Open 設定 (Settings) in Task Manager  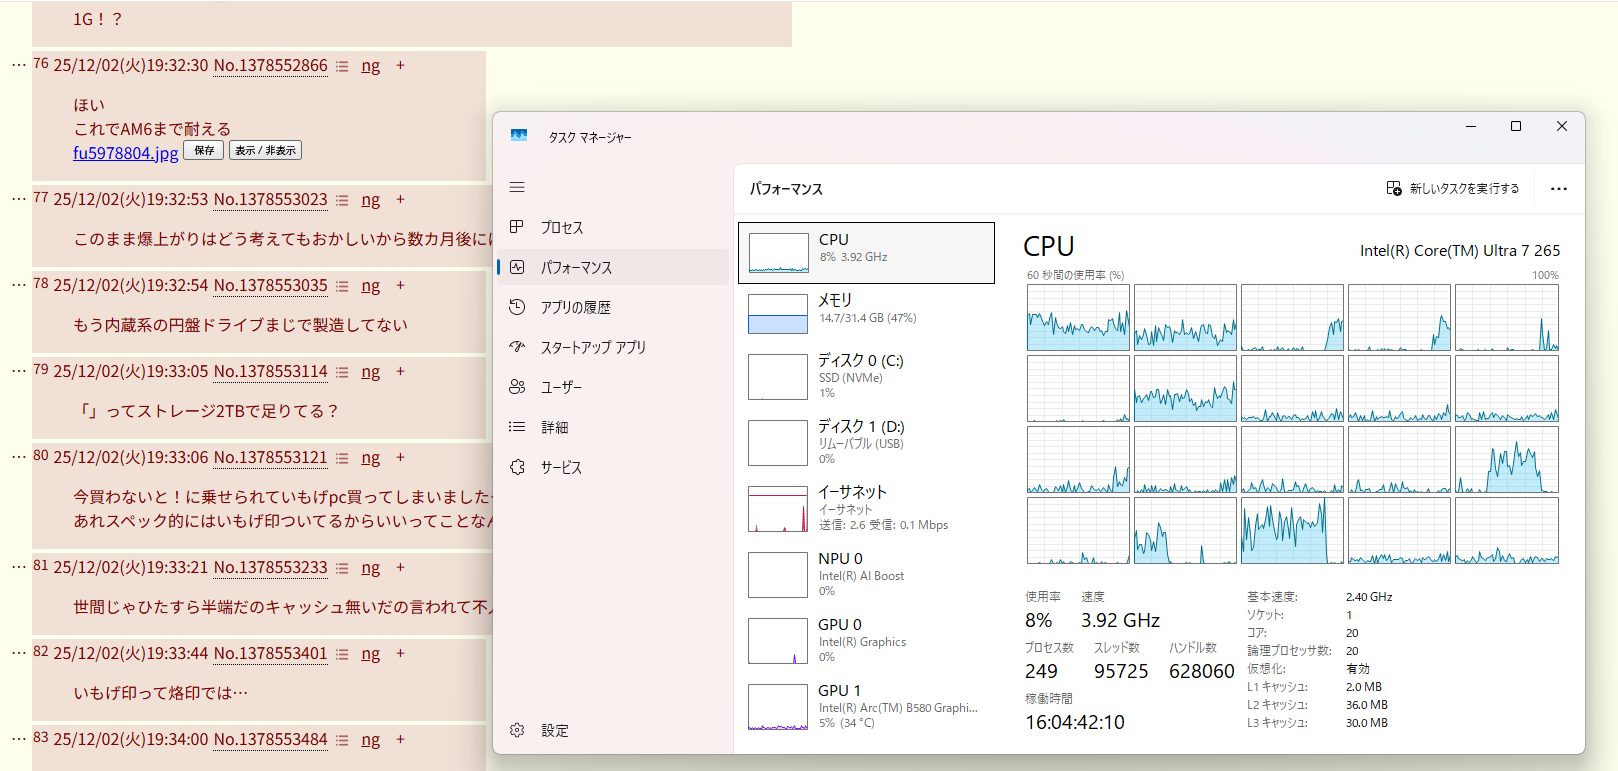554,730
